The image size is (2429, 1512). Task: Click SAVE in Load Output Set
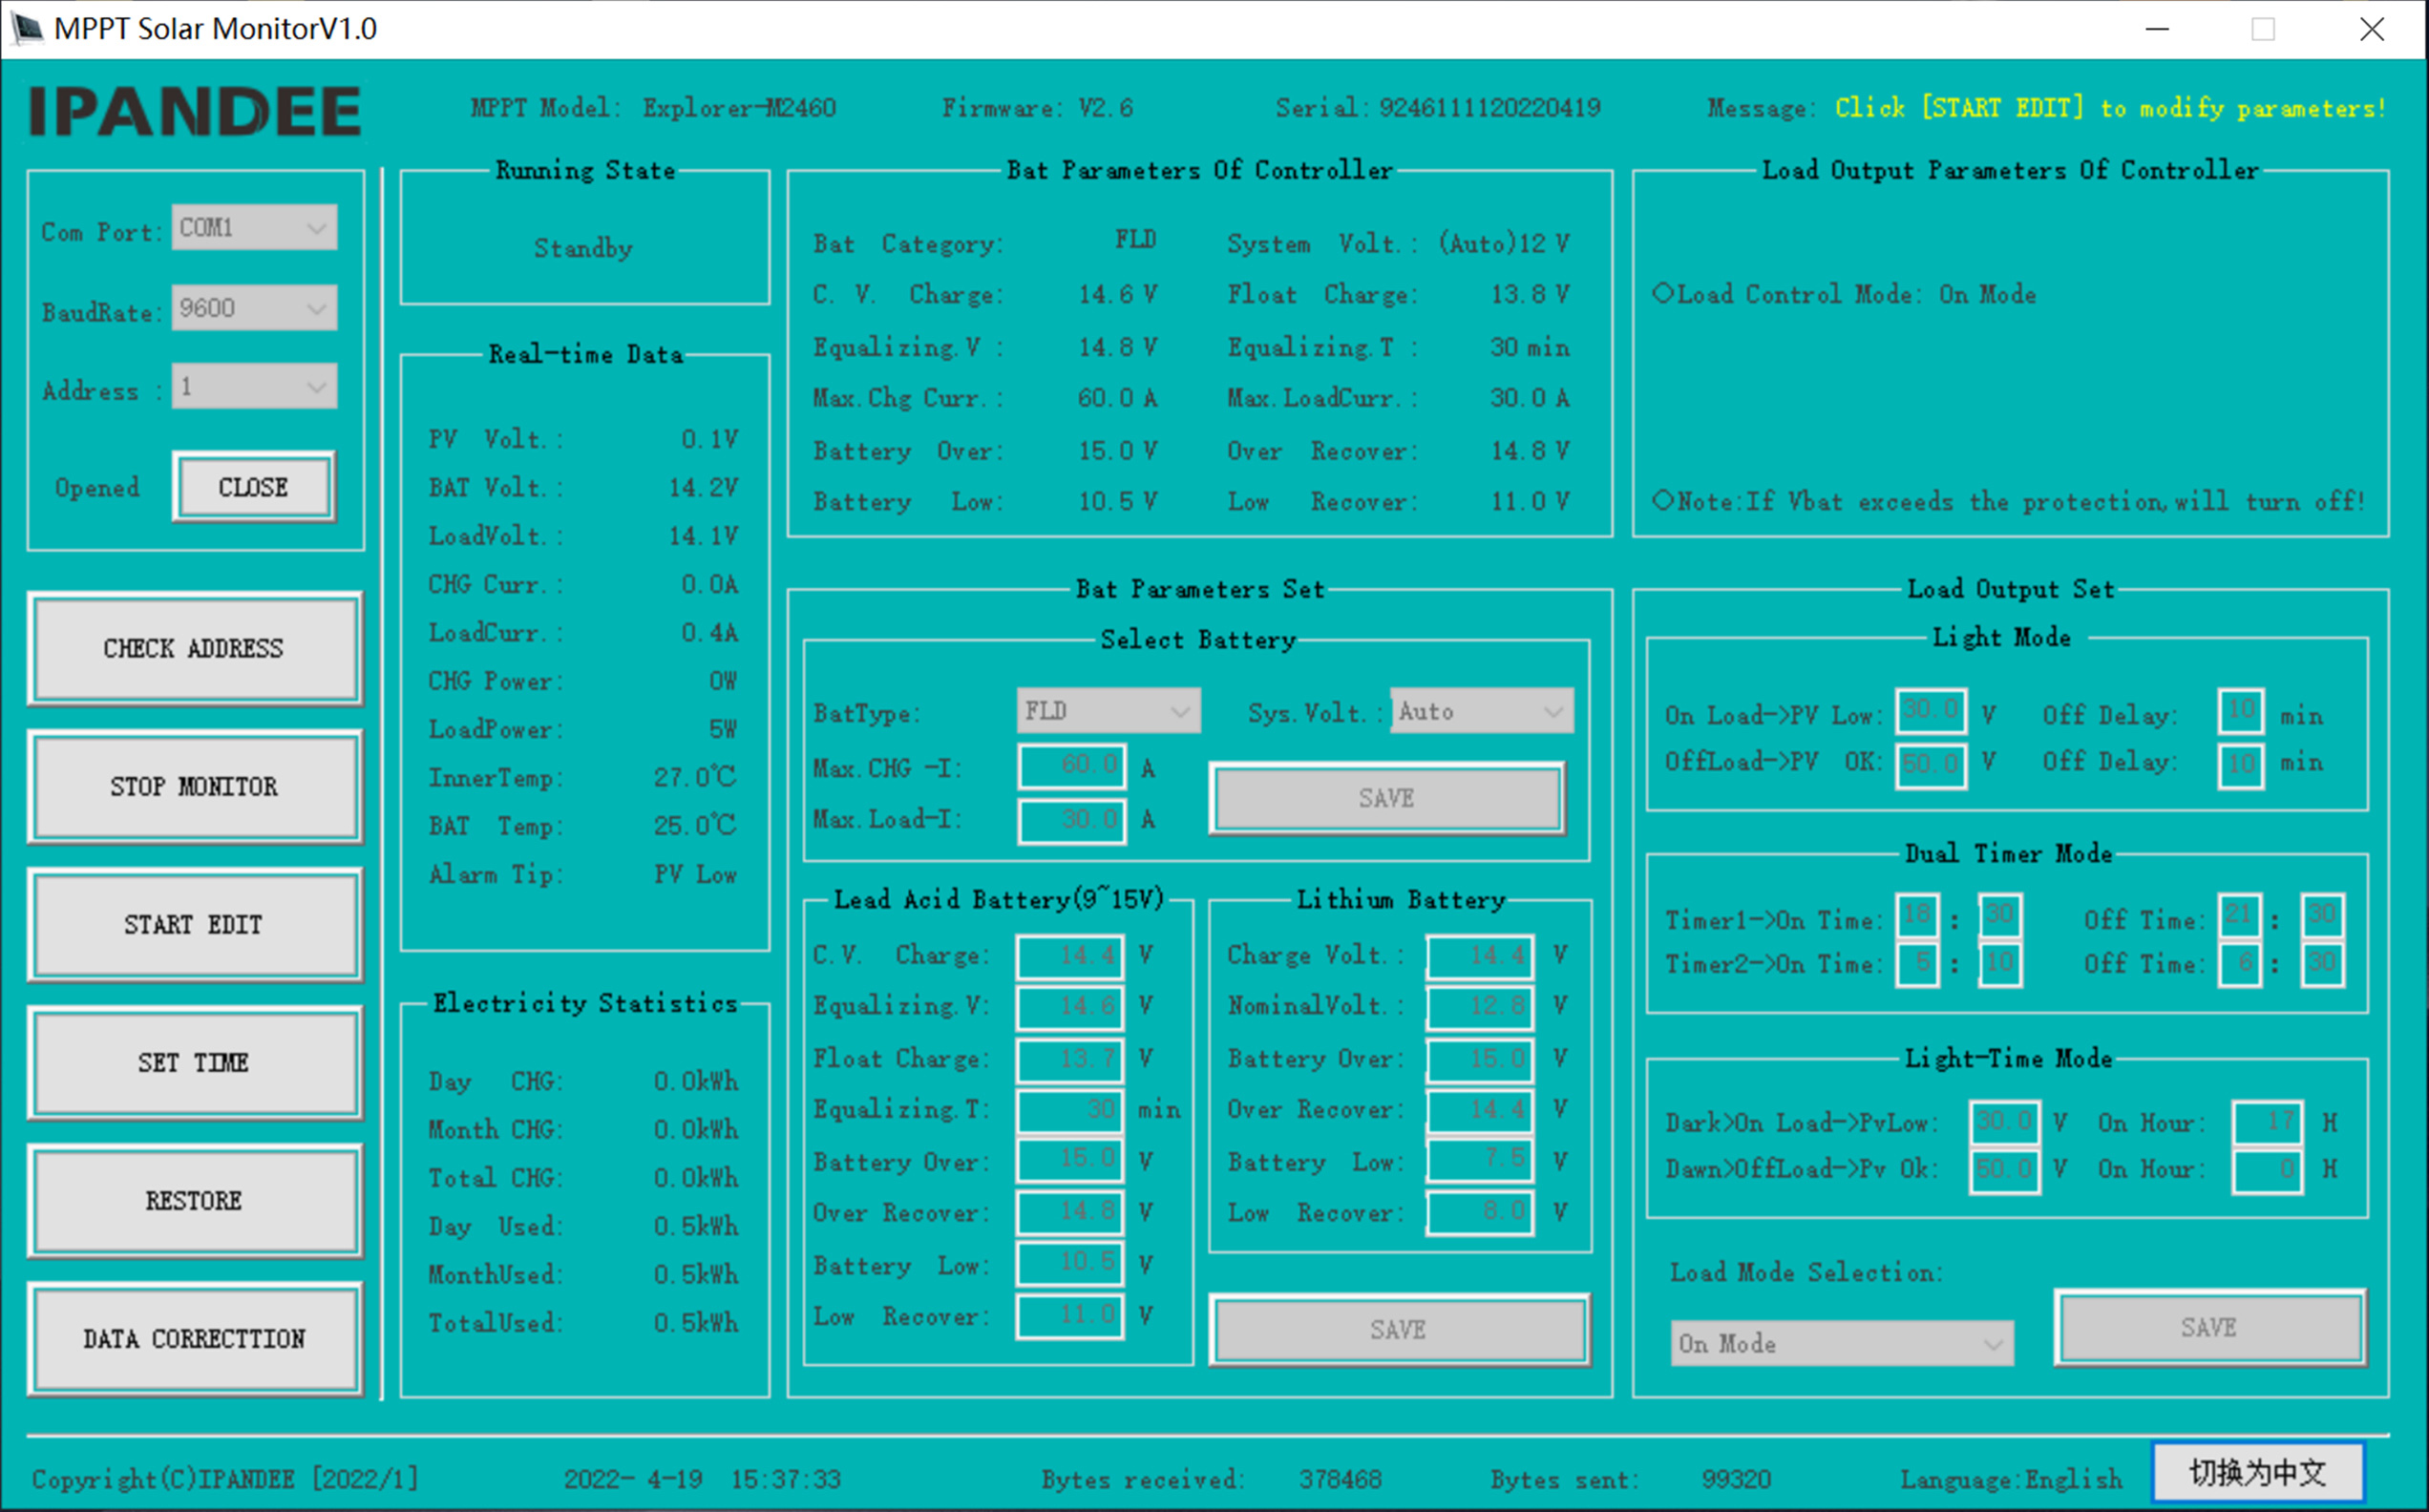click(2209, 1327)
